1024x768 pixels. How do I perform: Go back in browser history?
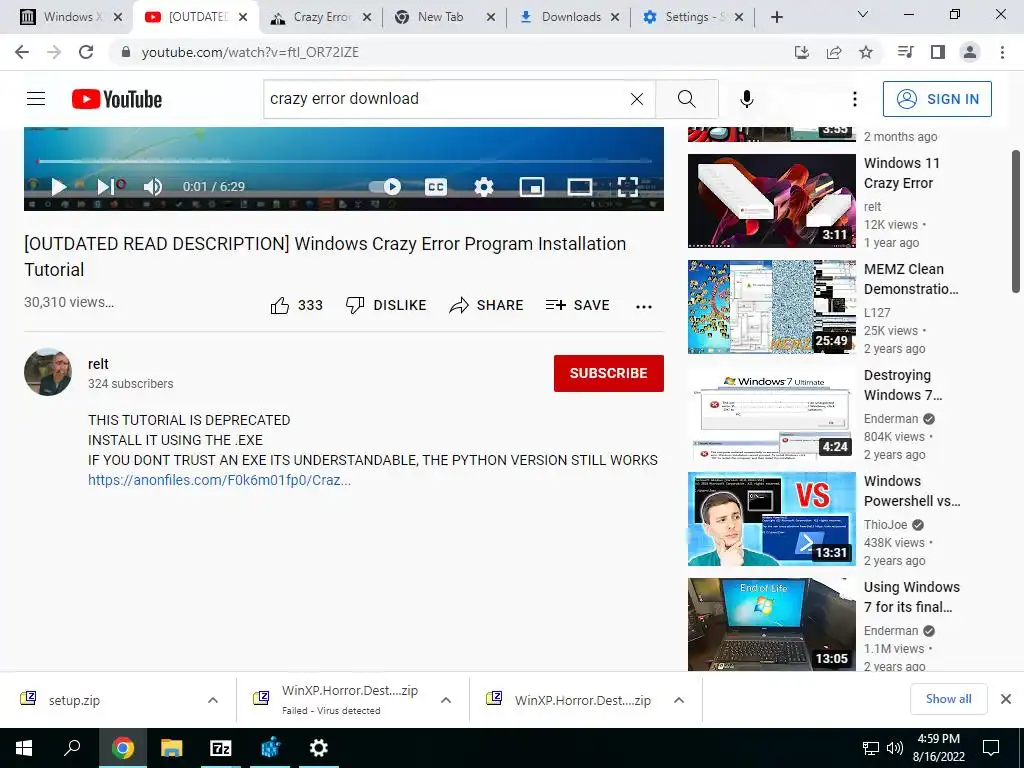(x=22, y=52)
